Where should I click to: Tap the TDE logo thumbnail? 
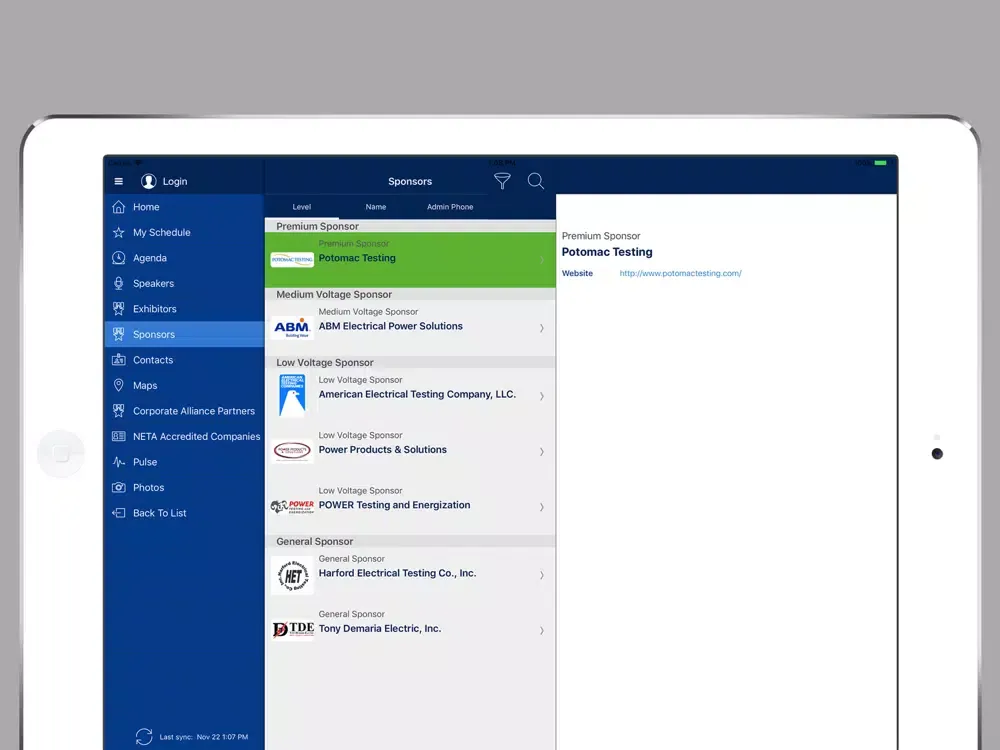click(293, 629)
